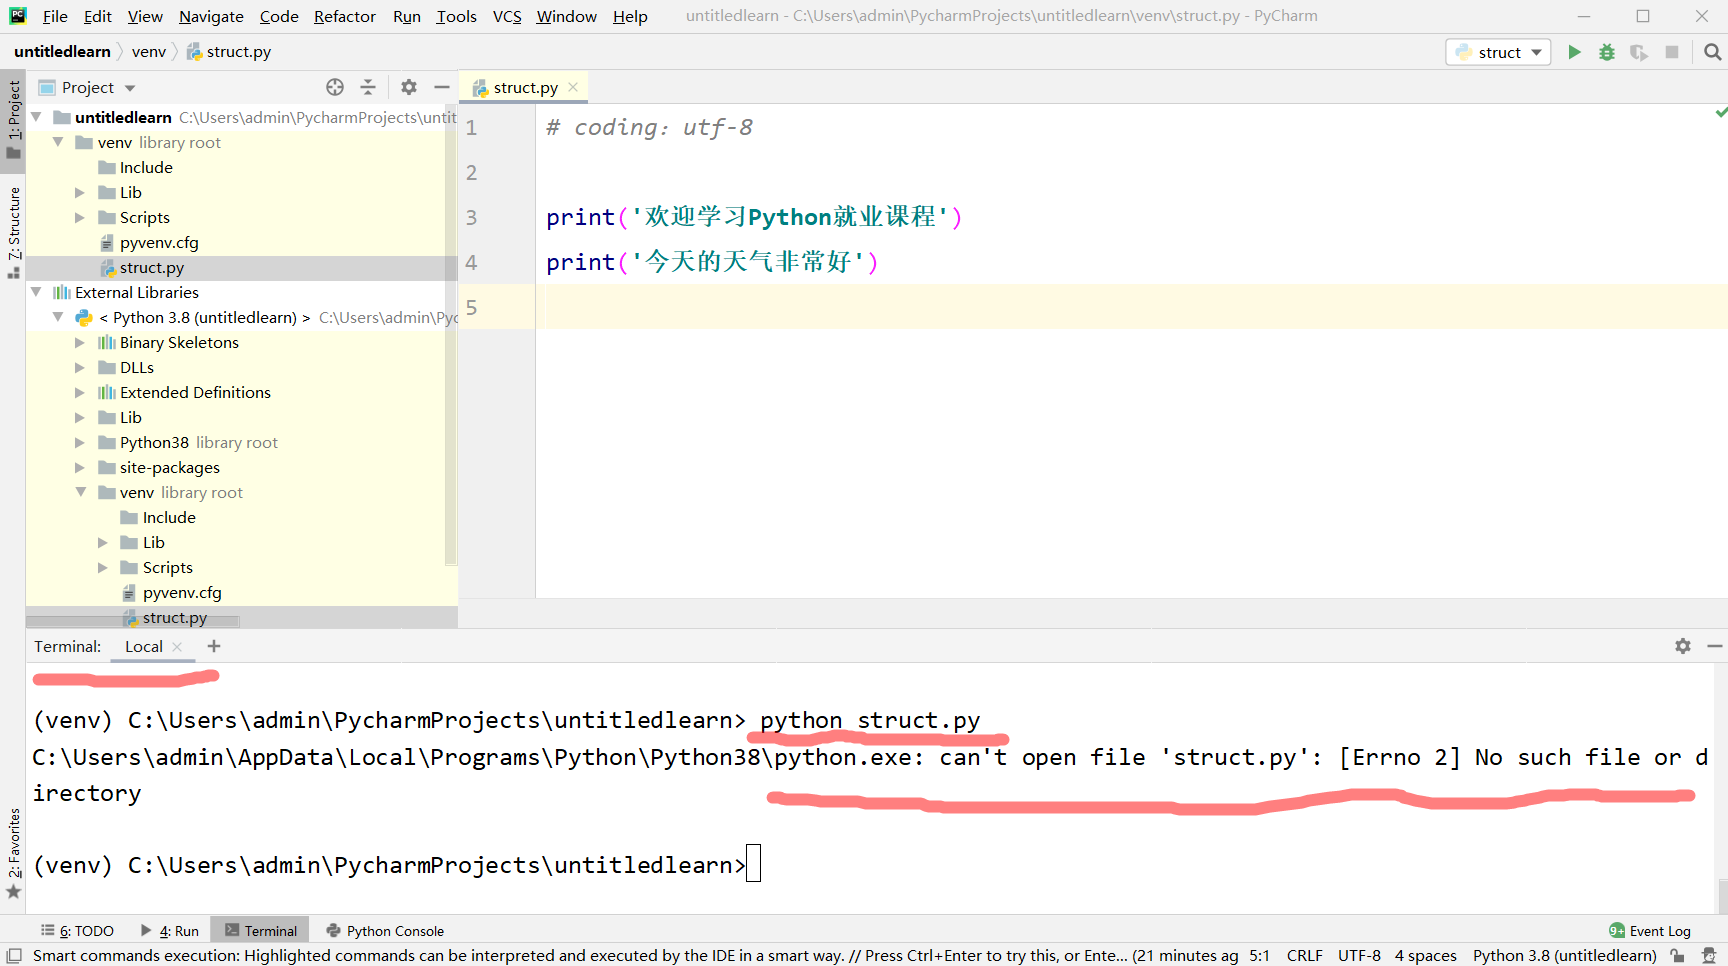Collapse the top venv library root folder
Image resolution: width=1728 pixels, height=966 pixels.
[x=59, y=142]
